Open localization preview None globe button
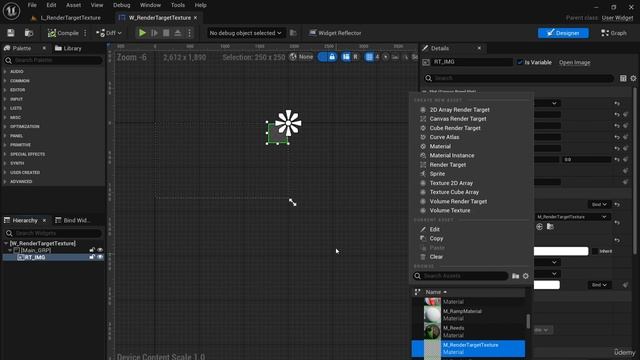640x360 pixels. tap(301, 57)
